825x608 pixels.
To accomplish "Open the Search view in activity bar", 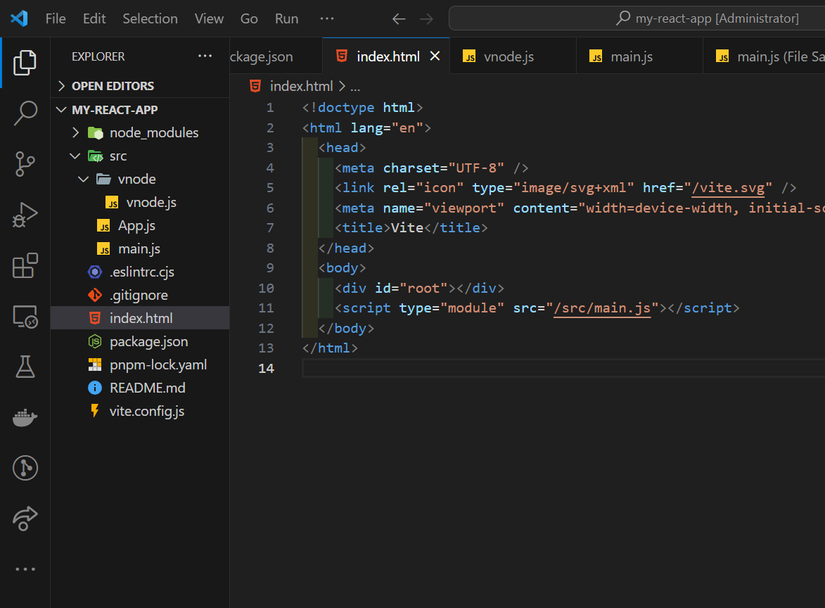I will point(25,114).
